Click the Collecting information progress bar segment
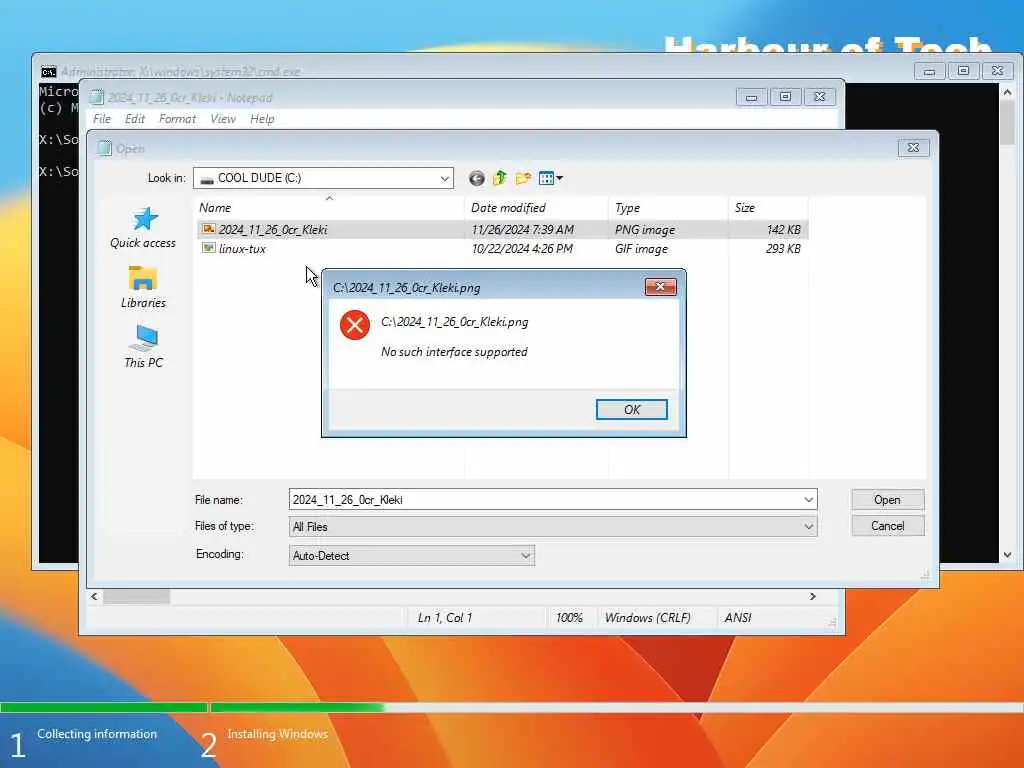 (104, 707)
